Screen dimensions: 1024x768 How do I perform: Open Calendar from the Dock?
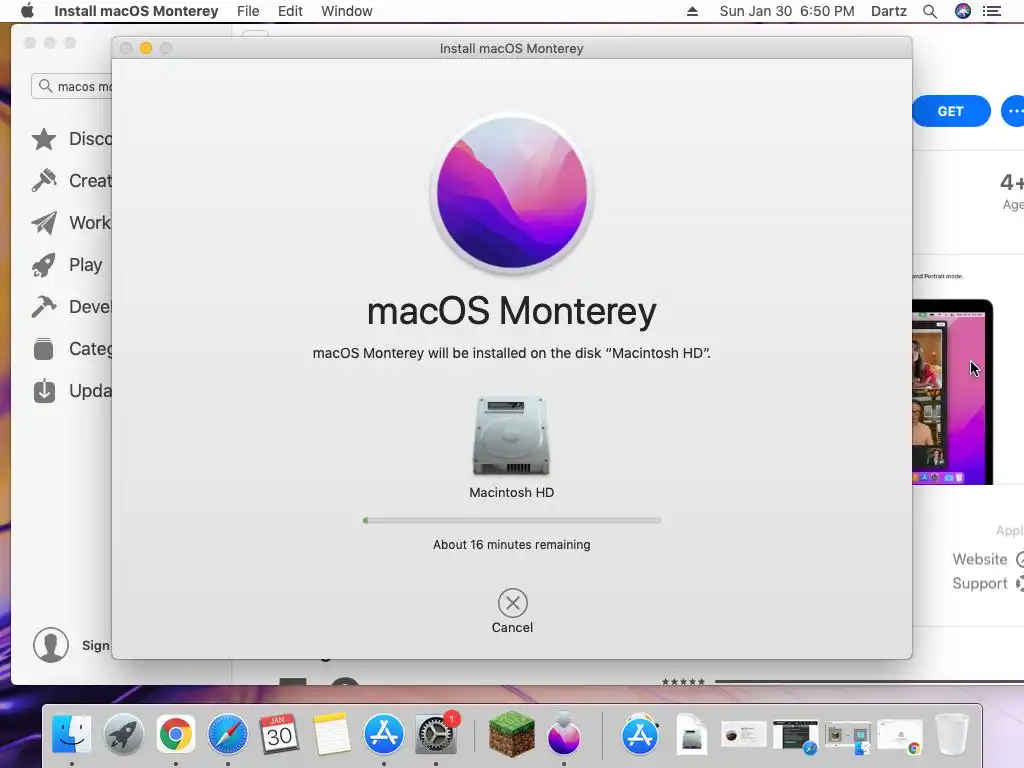[x=280, y=734]
